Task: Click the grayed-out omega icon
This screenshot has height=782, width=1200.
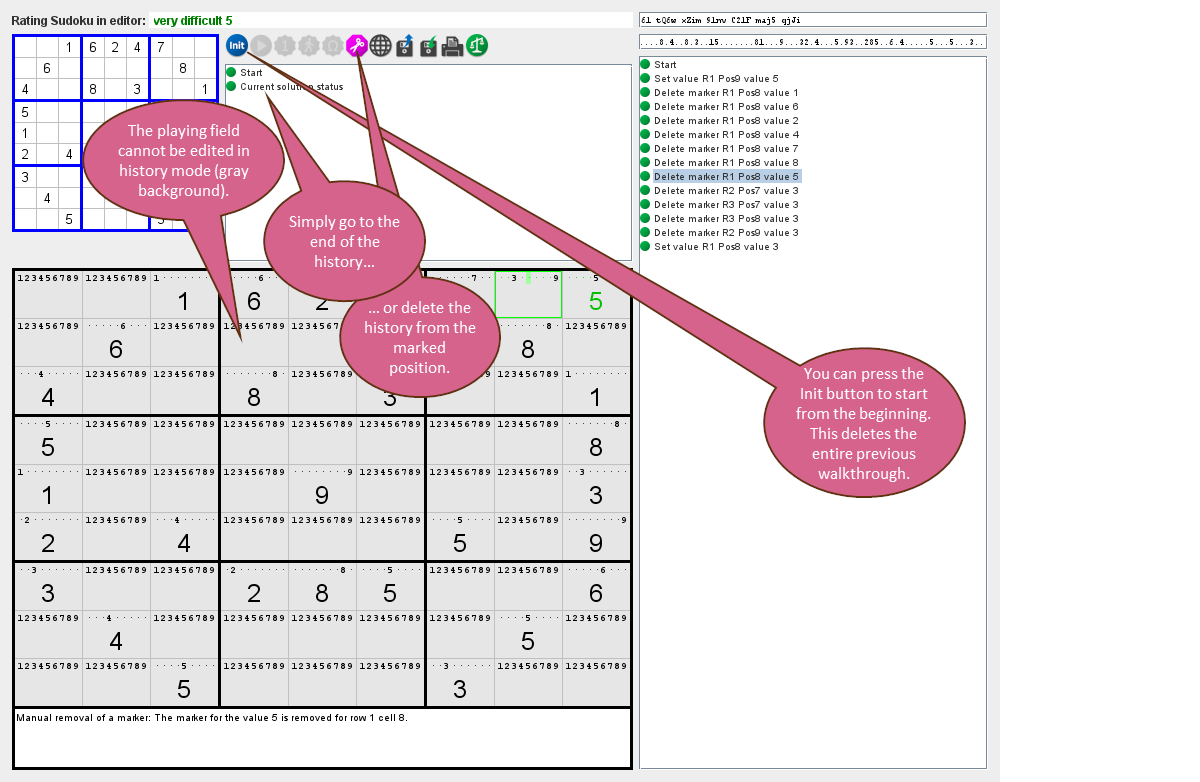Action: [333, 45]
